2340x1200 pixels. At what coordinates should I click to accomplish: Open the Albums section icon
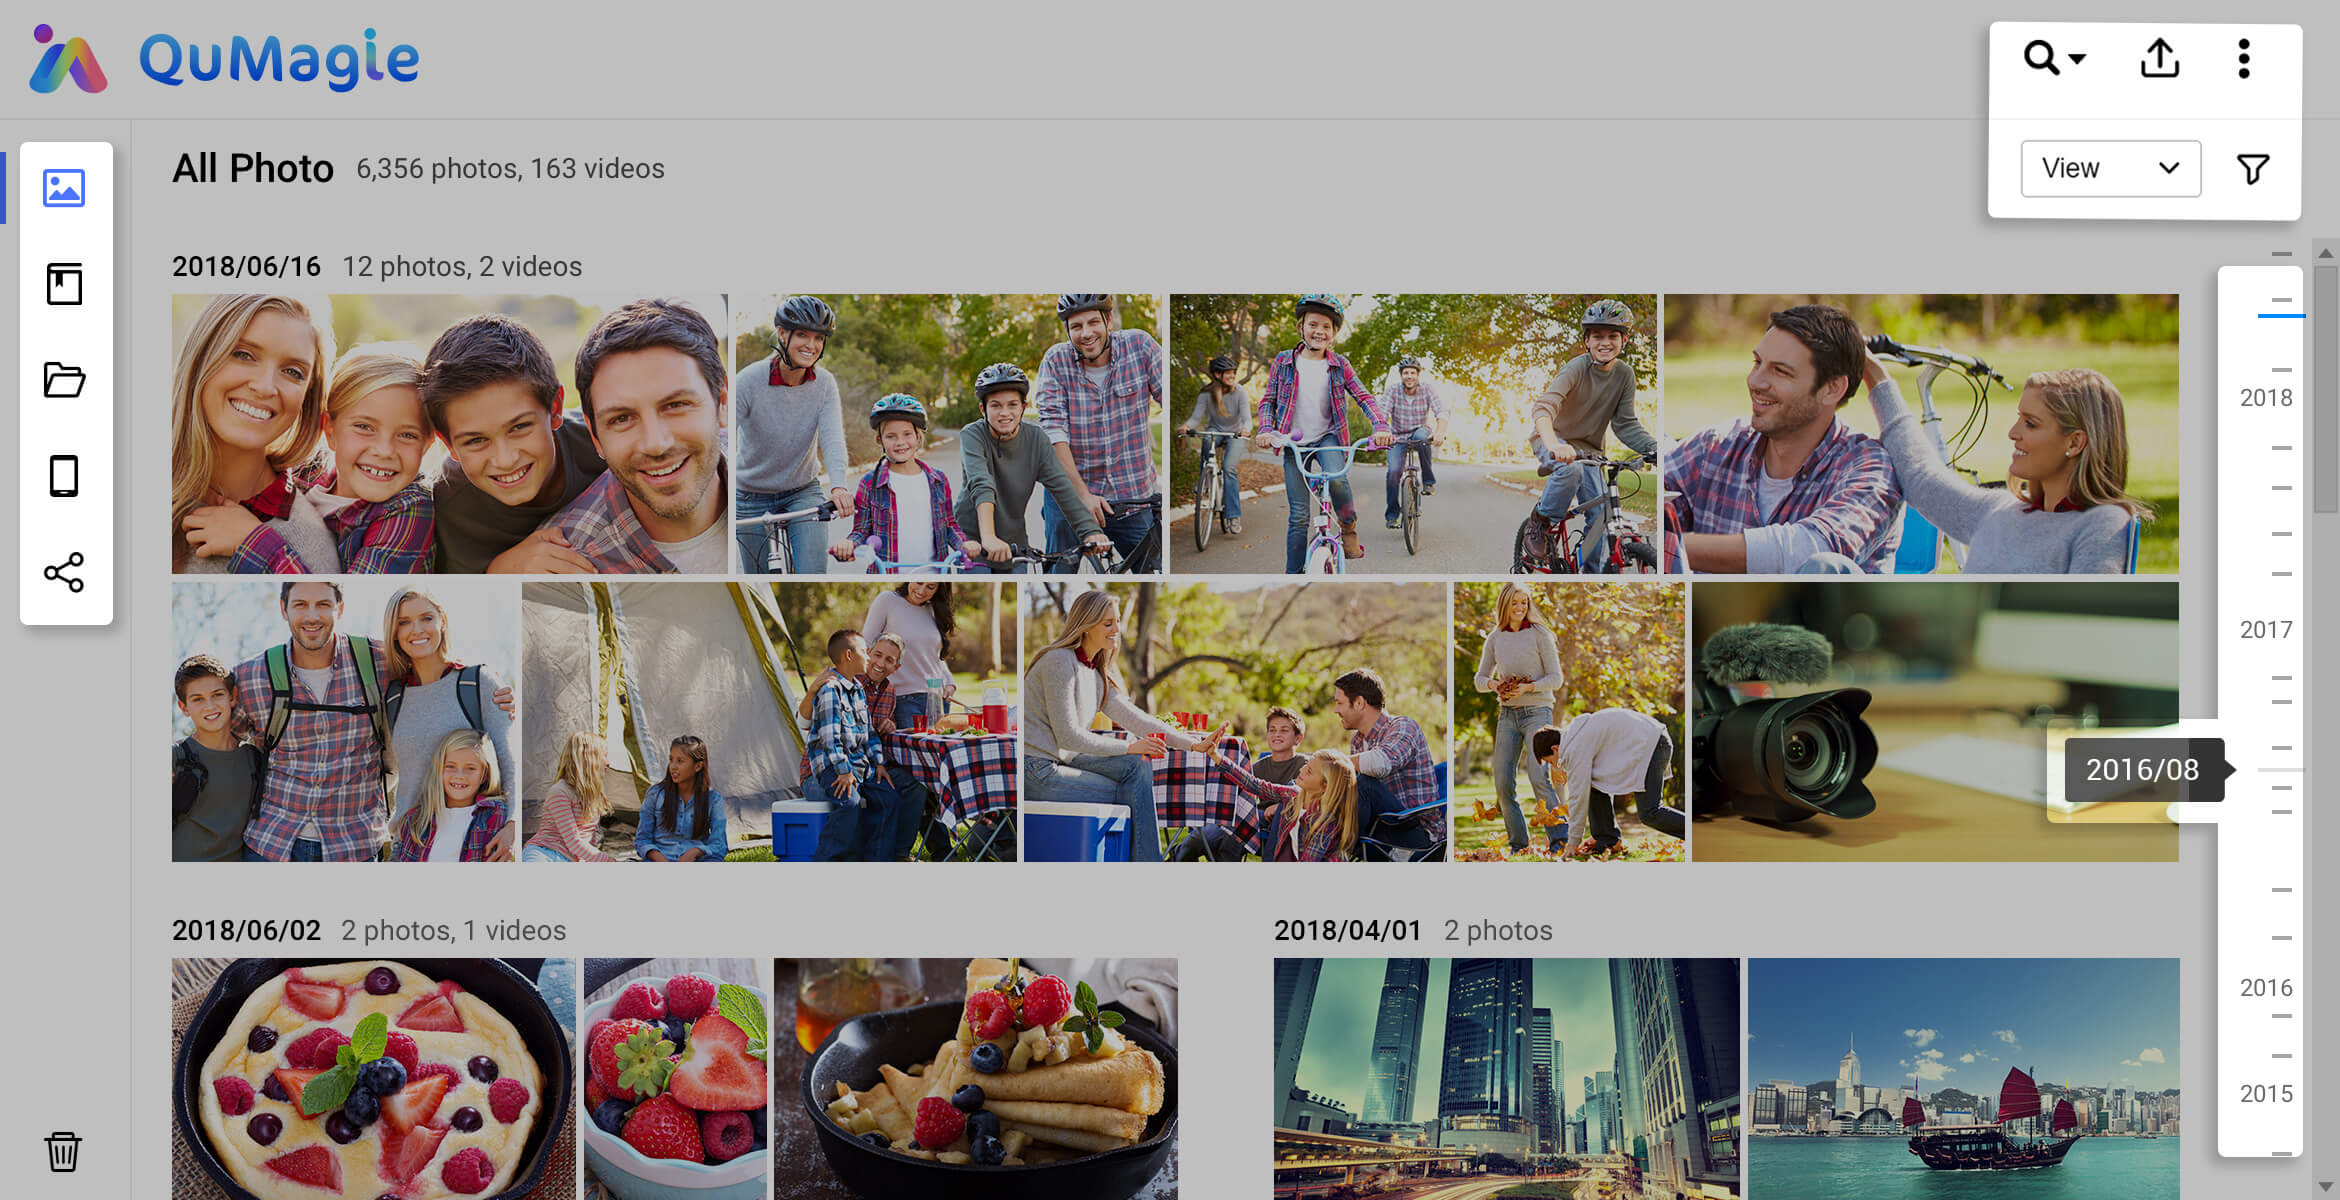(x=64, y=284)
